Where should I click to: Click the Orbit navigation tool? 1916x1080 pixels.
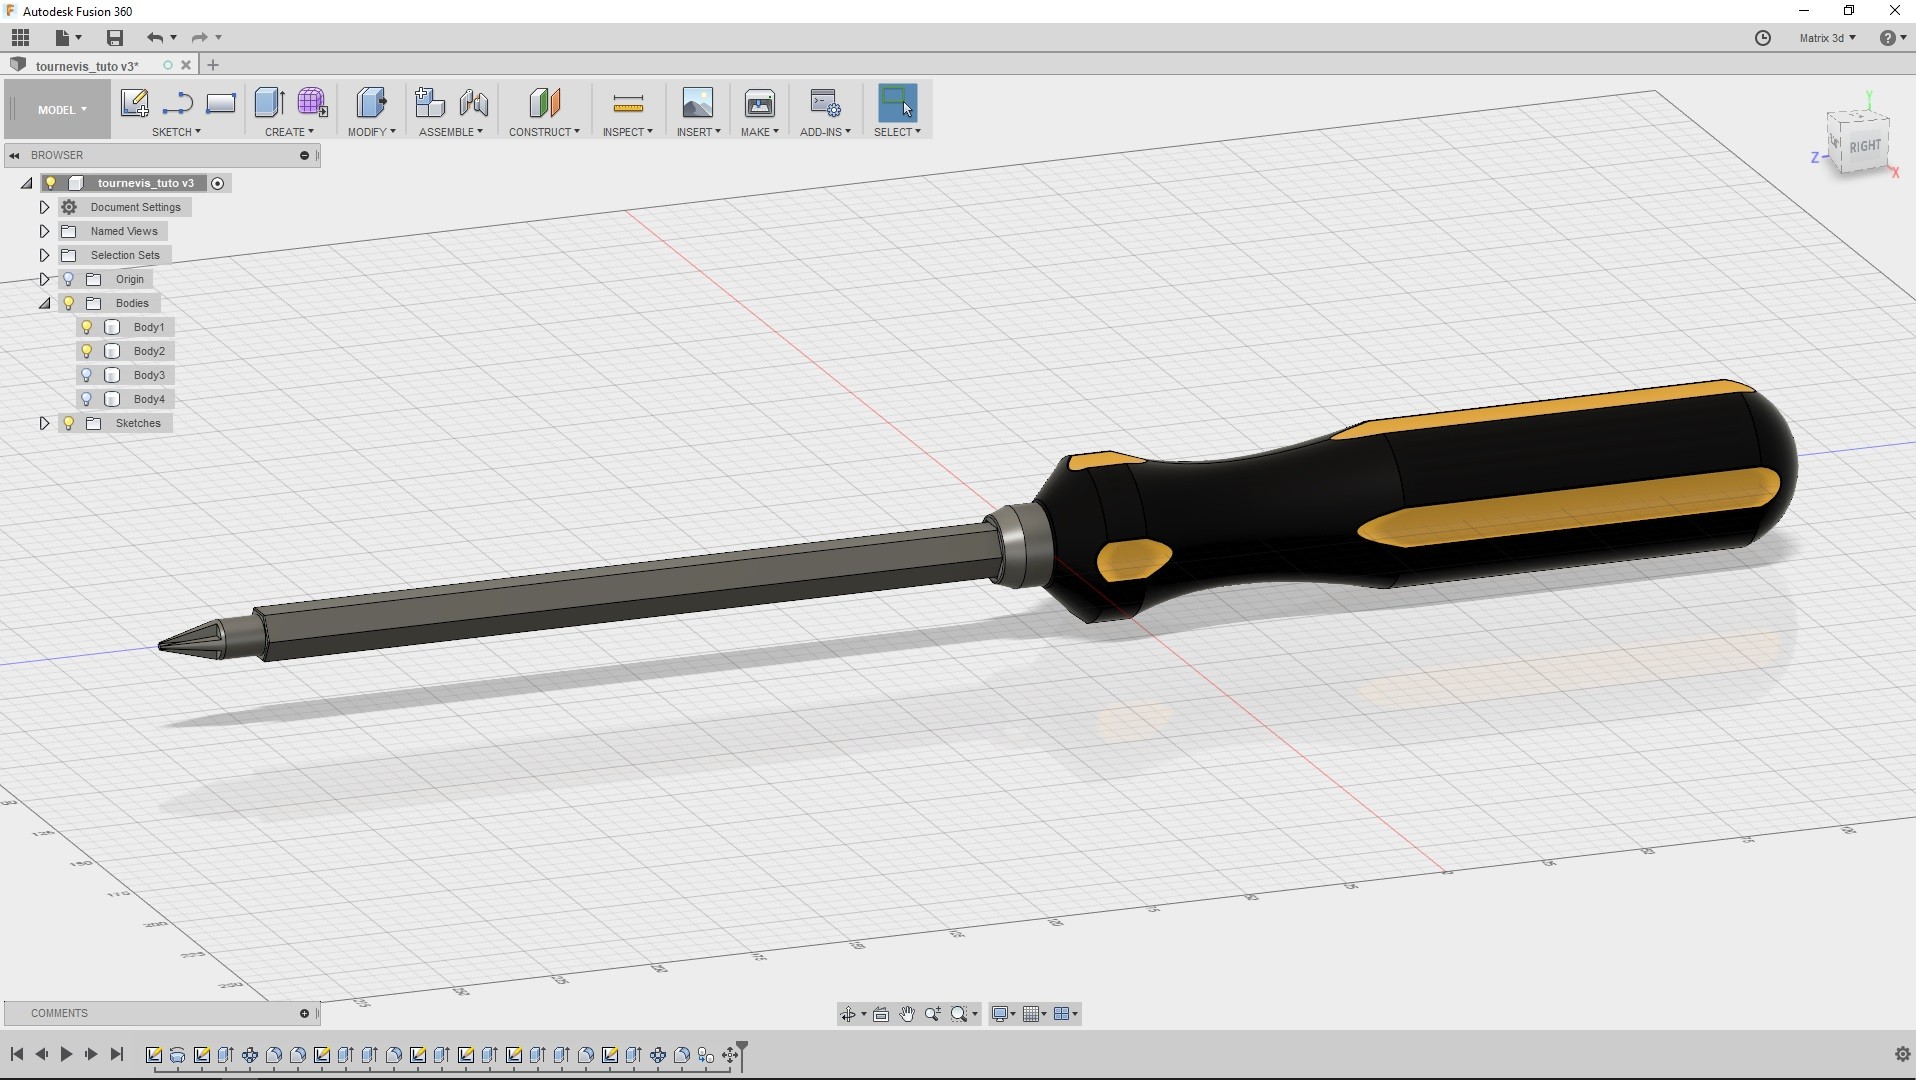pos(848,1014)
